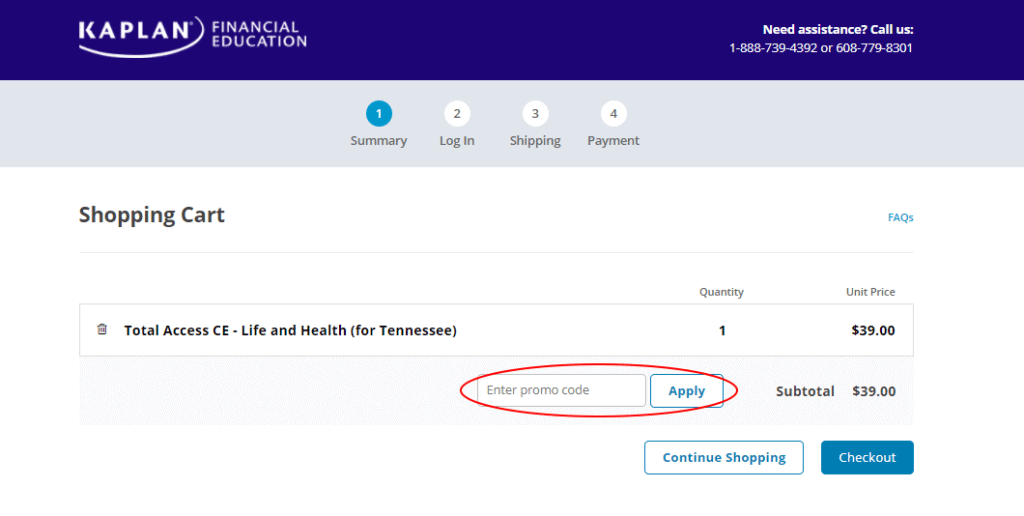
Task: Click the 1-888-739-4392 phone number
Action: click(773, 48)
